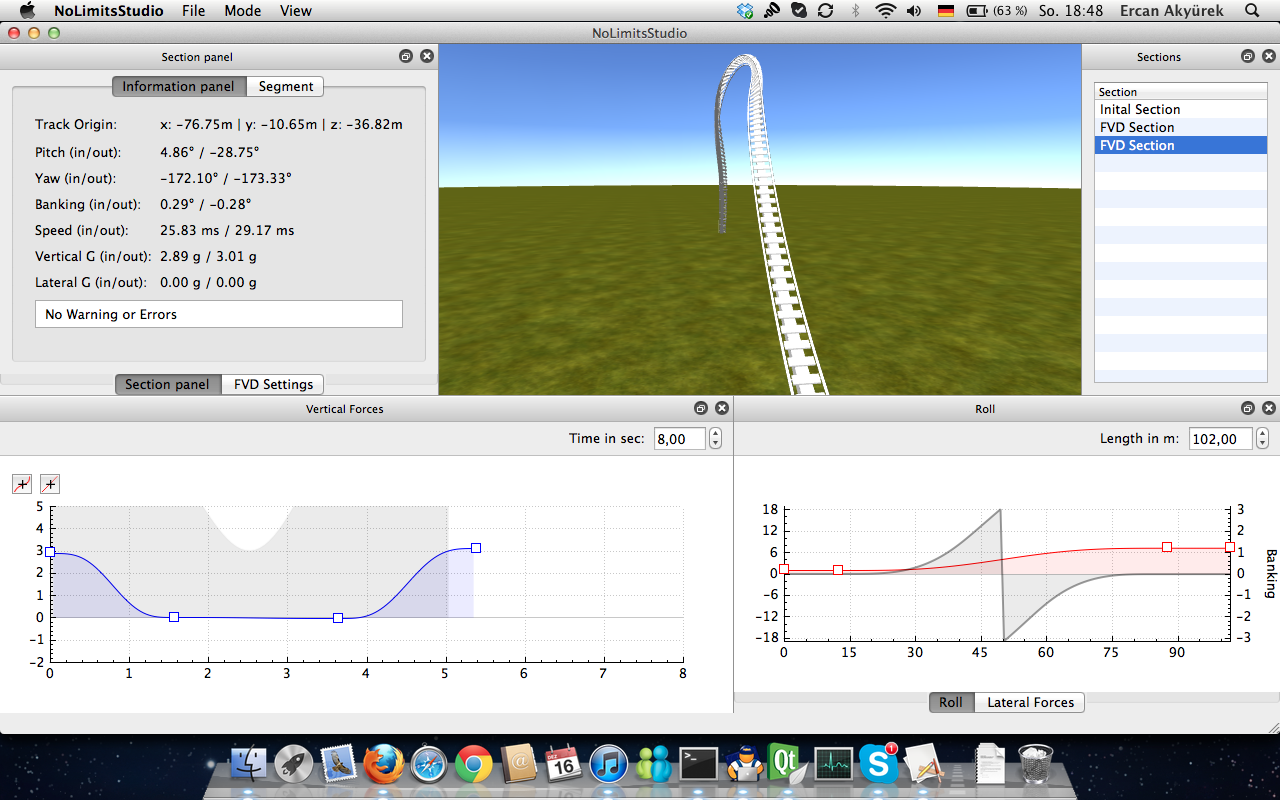Select the first FVD Section list entry

point(1137,128)
